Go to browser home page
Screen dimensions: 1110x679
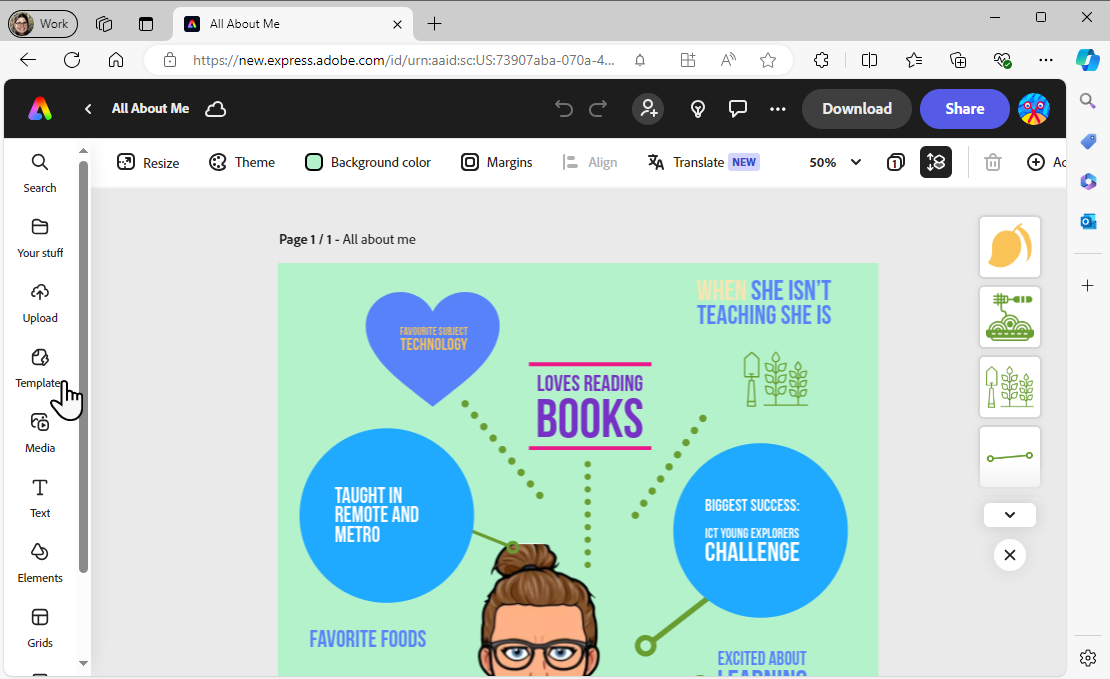pos(116,60)
